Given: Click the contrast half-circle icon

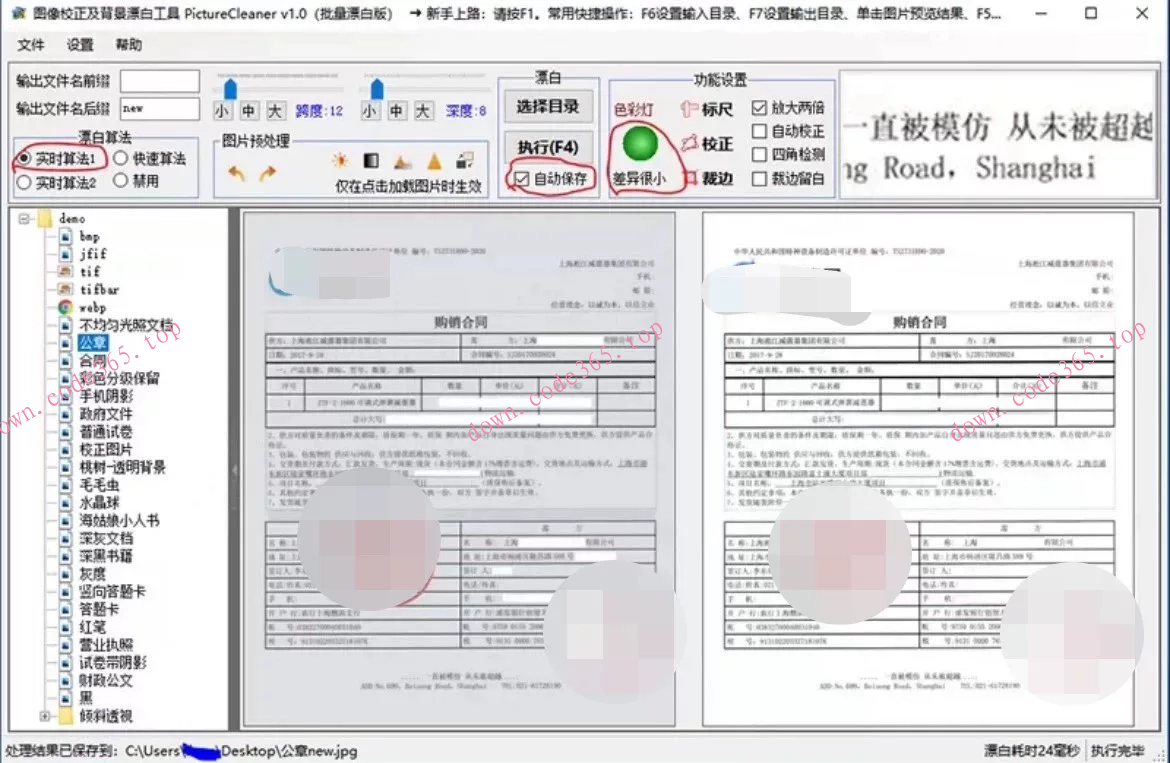Looking at the screenshot, I should pos(370,160).
